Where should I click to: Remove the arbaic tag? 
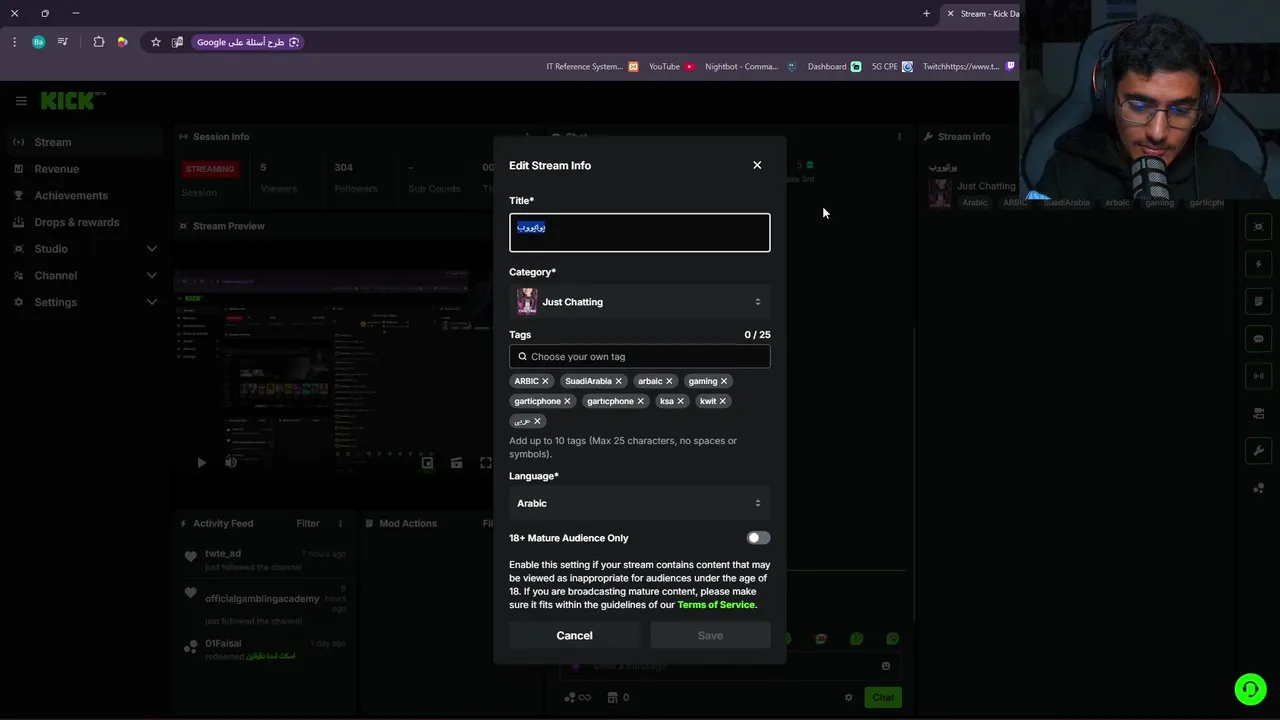pyautogui.click(x=669, y=381)
